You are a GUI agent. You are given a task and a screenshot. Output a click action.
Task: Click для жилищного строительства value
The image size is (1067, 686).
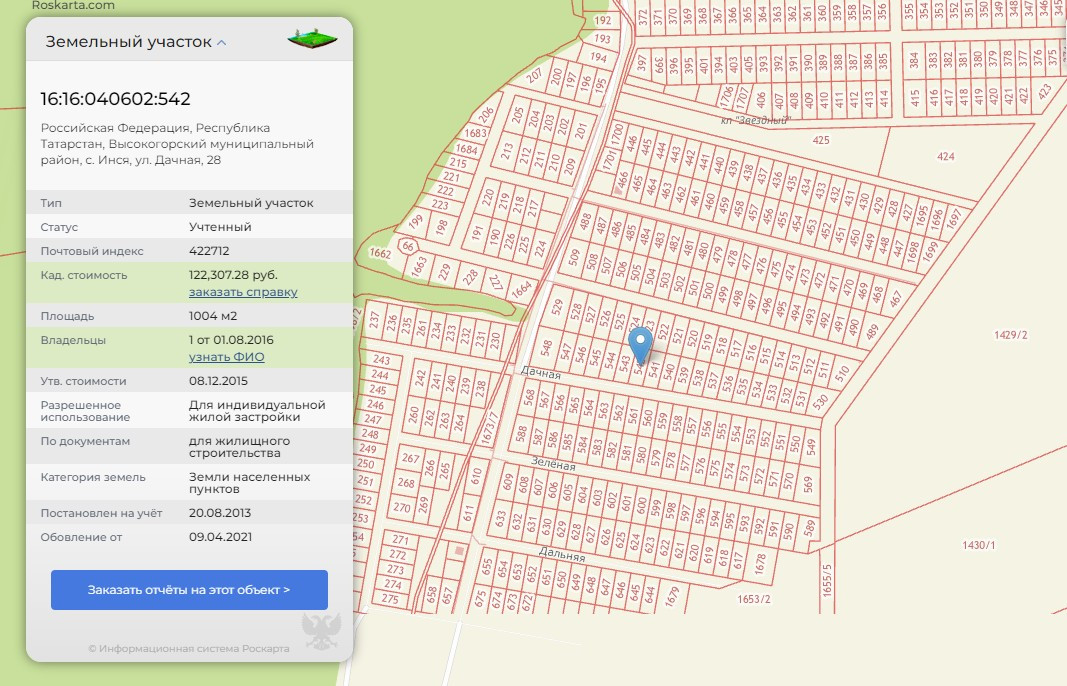240,446
